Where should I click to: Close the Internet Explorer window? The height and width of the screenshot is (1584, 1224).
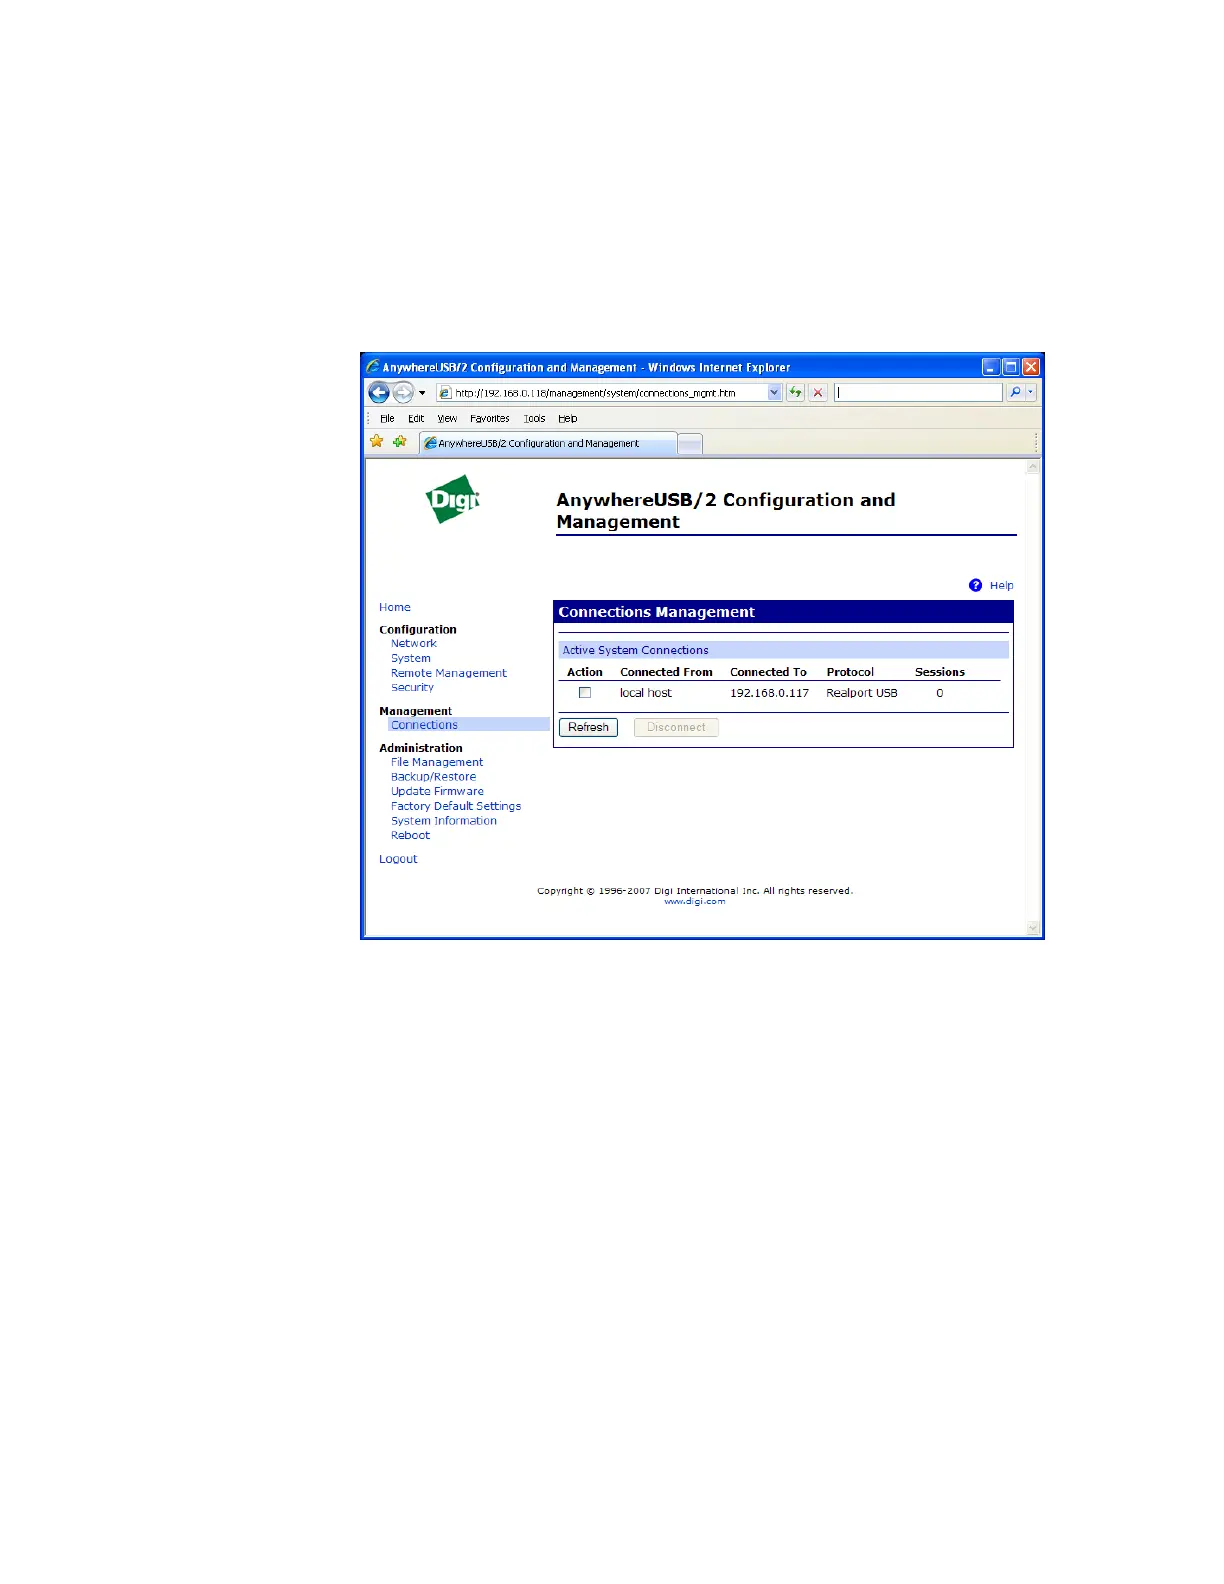point(1031,367)
